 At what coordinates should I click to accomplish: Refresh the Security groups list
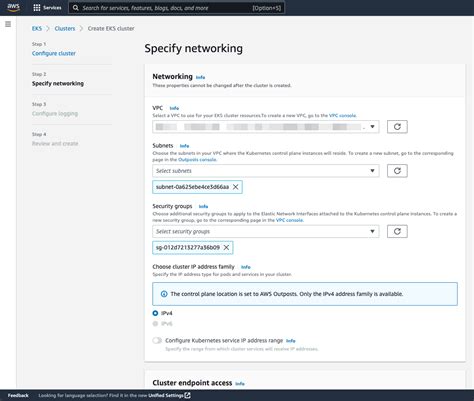[x=397, y=231]
